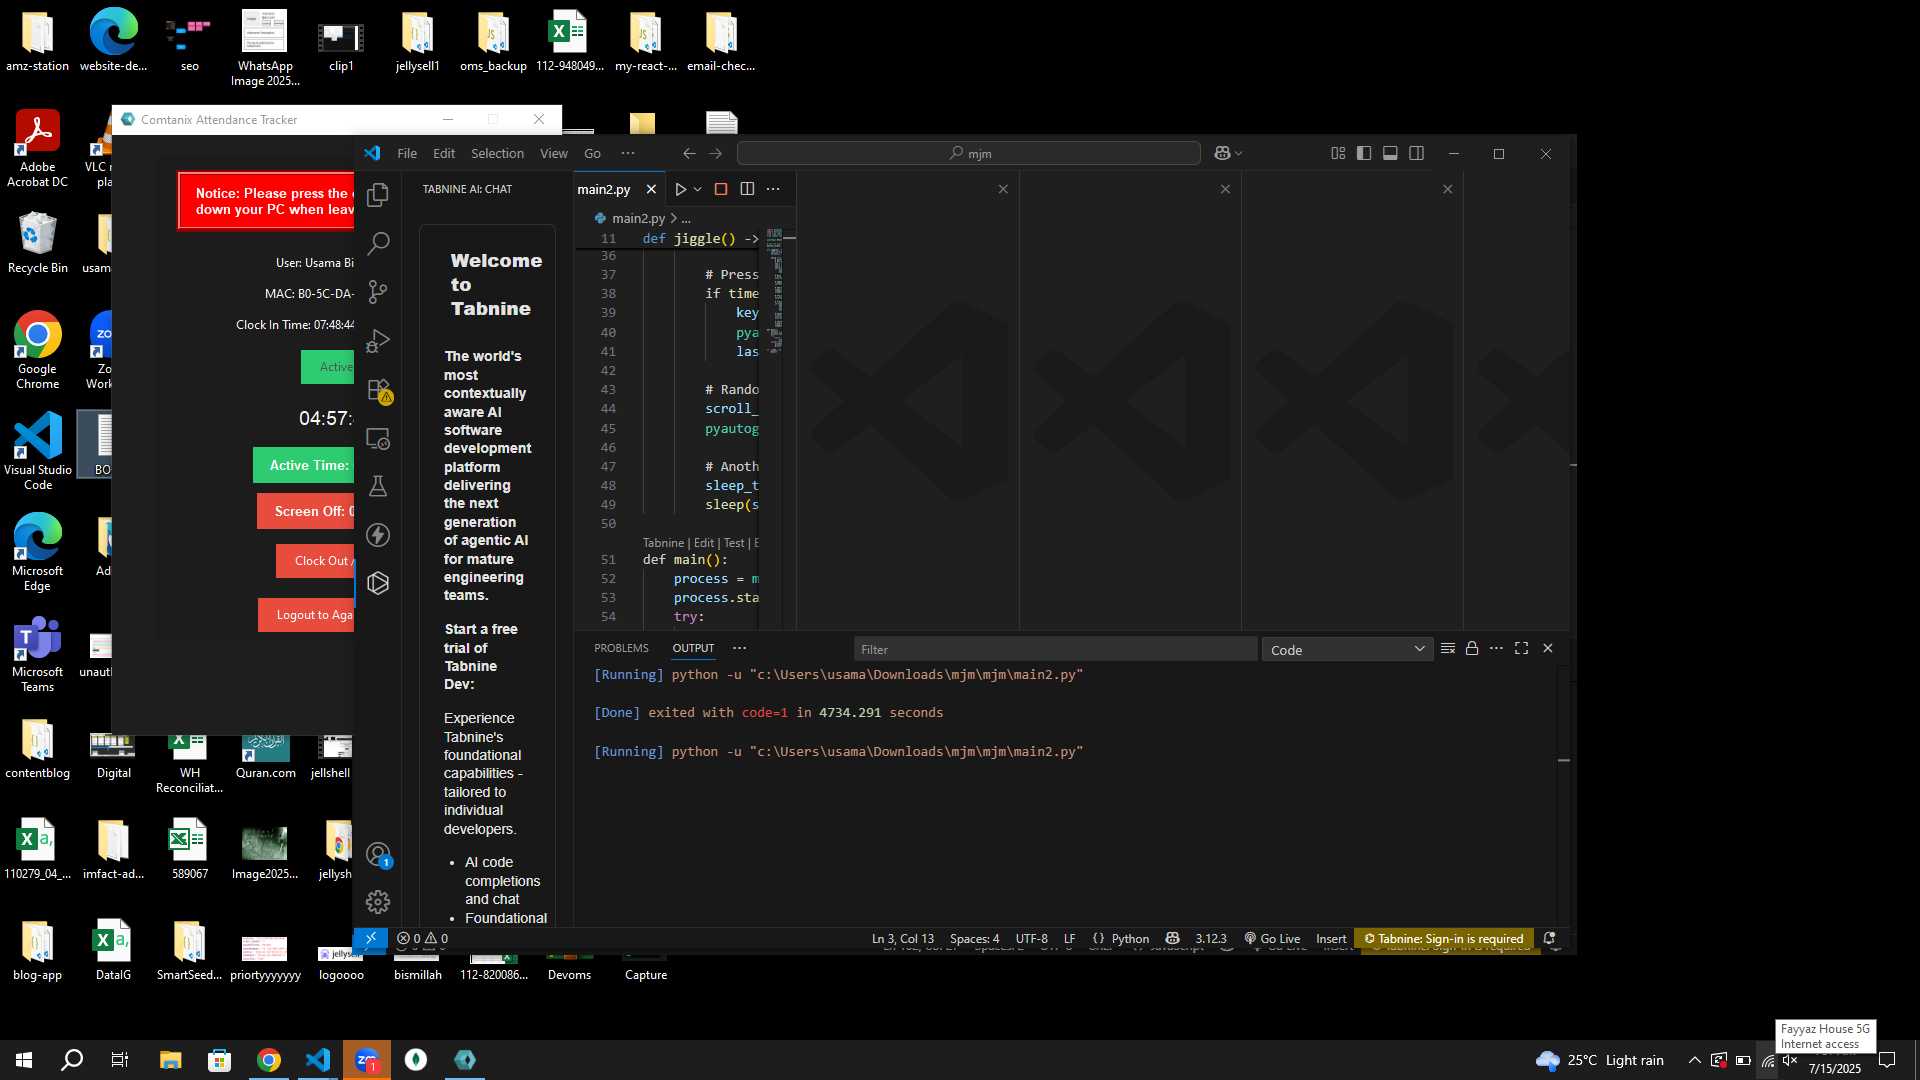The width and height of the screenshot is (1920, 1080).
Task: Open Customize Layout in the title bar
Action: 1338,153
